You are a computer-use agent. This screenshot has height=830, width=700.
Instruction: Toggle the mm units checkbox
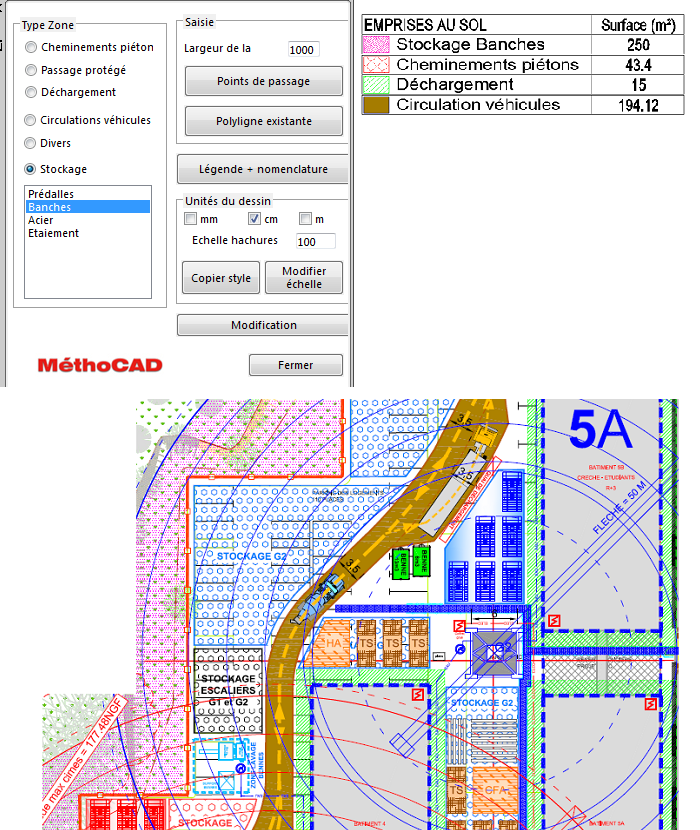tap(190, 219)
